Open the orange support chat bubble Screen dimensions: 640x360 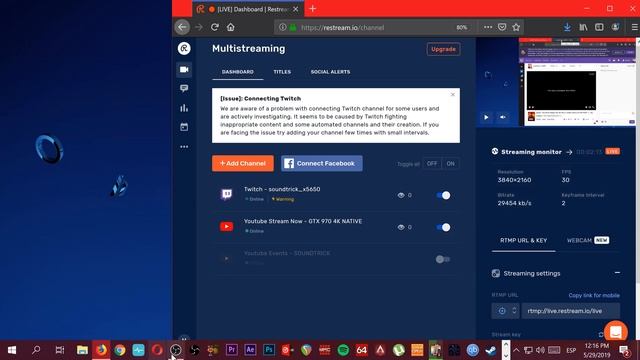click(x=616, y=332)
